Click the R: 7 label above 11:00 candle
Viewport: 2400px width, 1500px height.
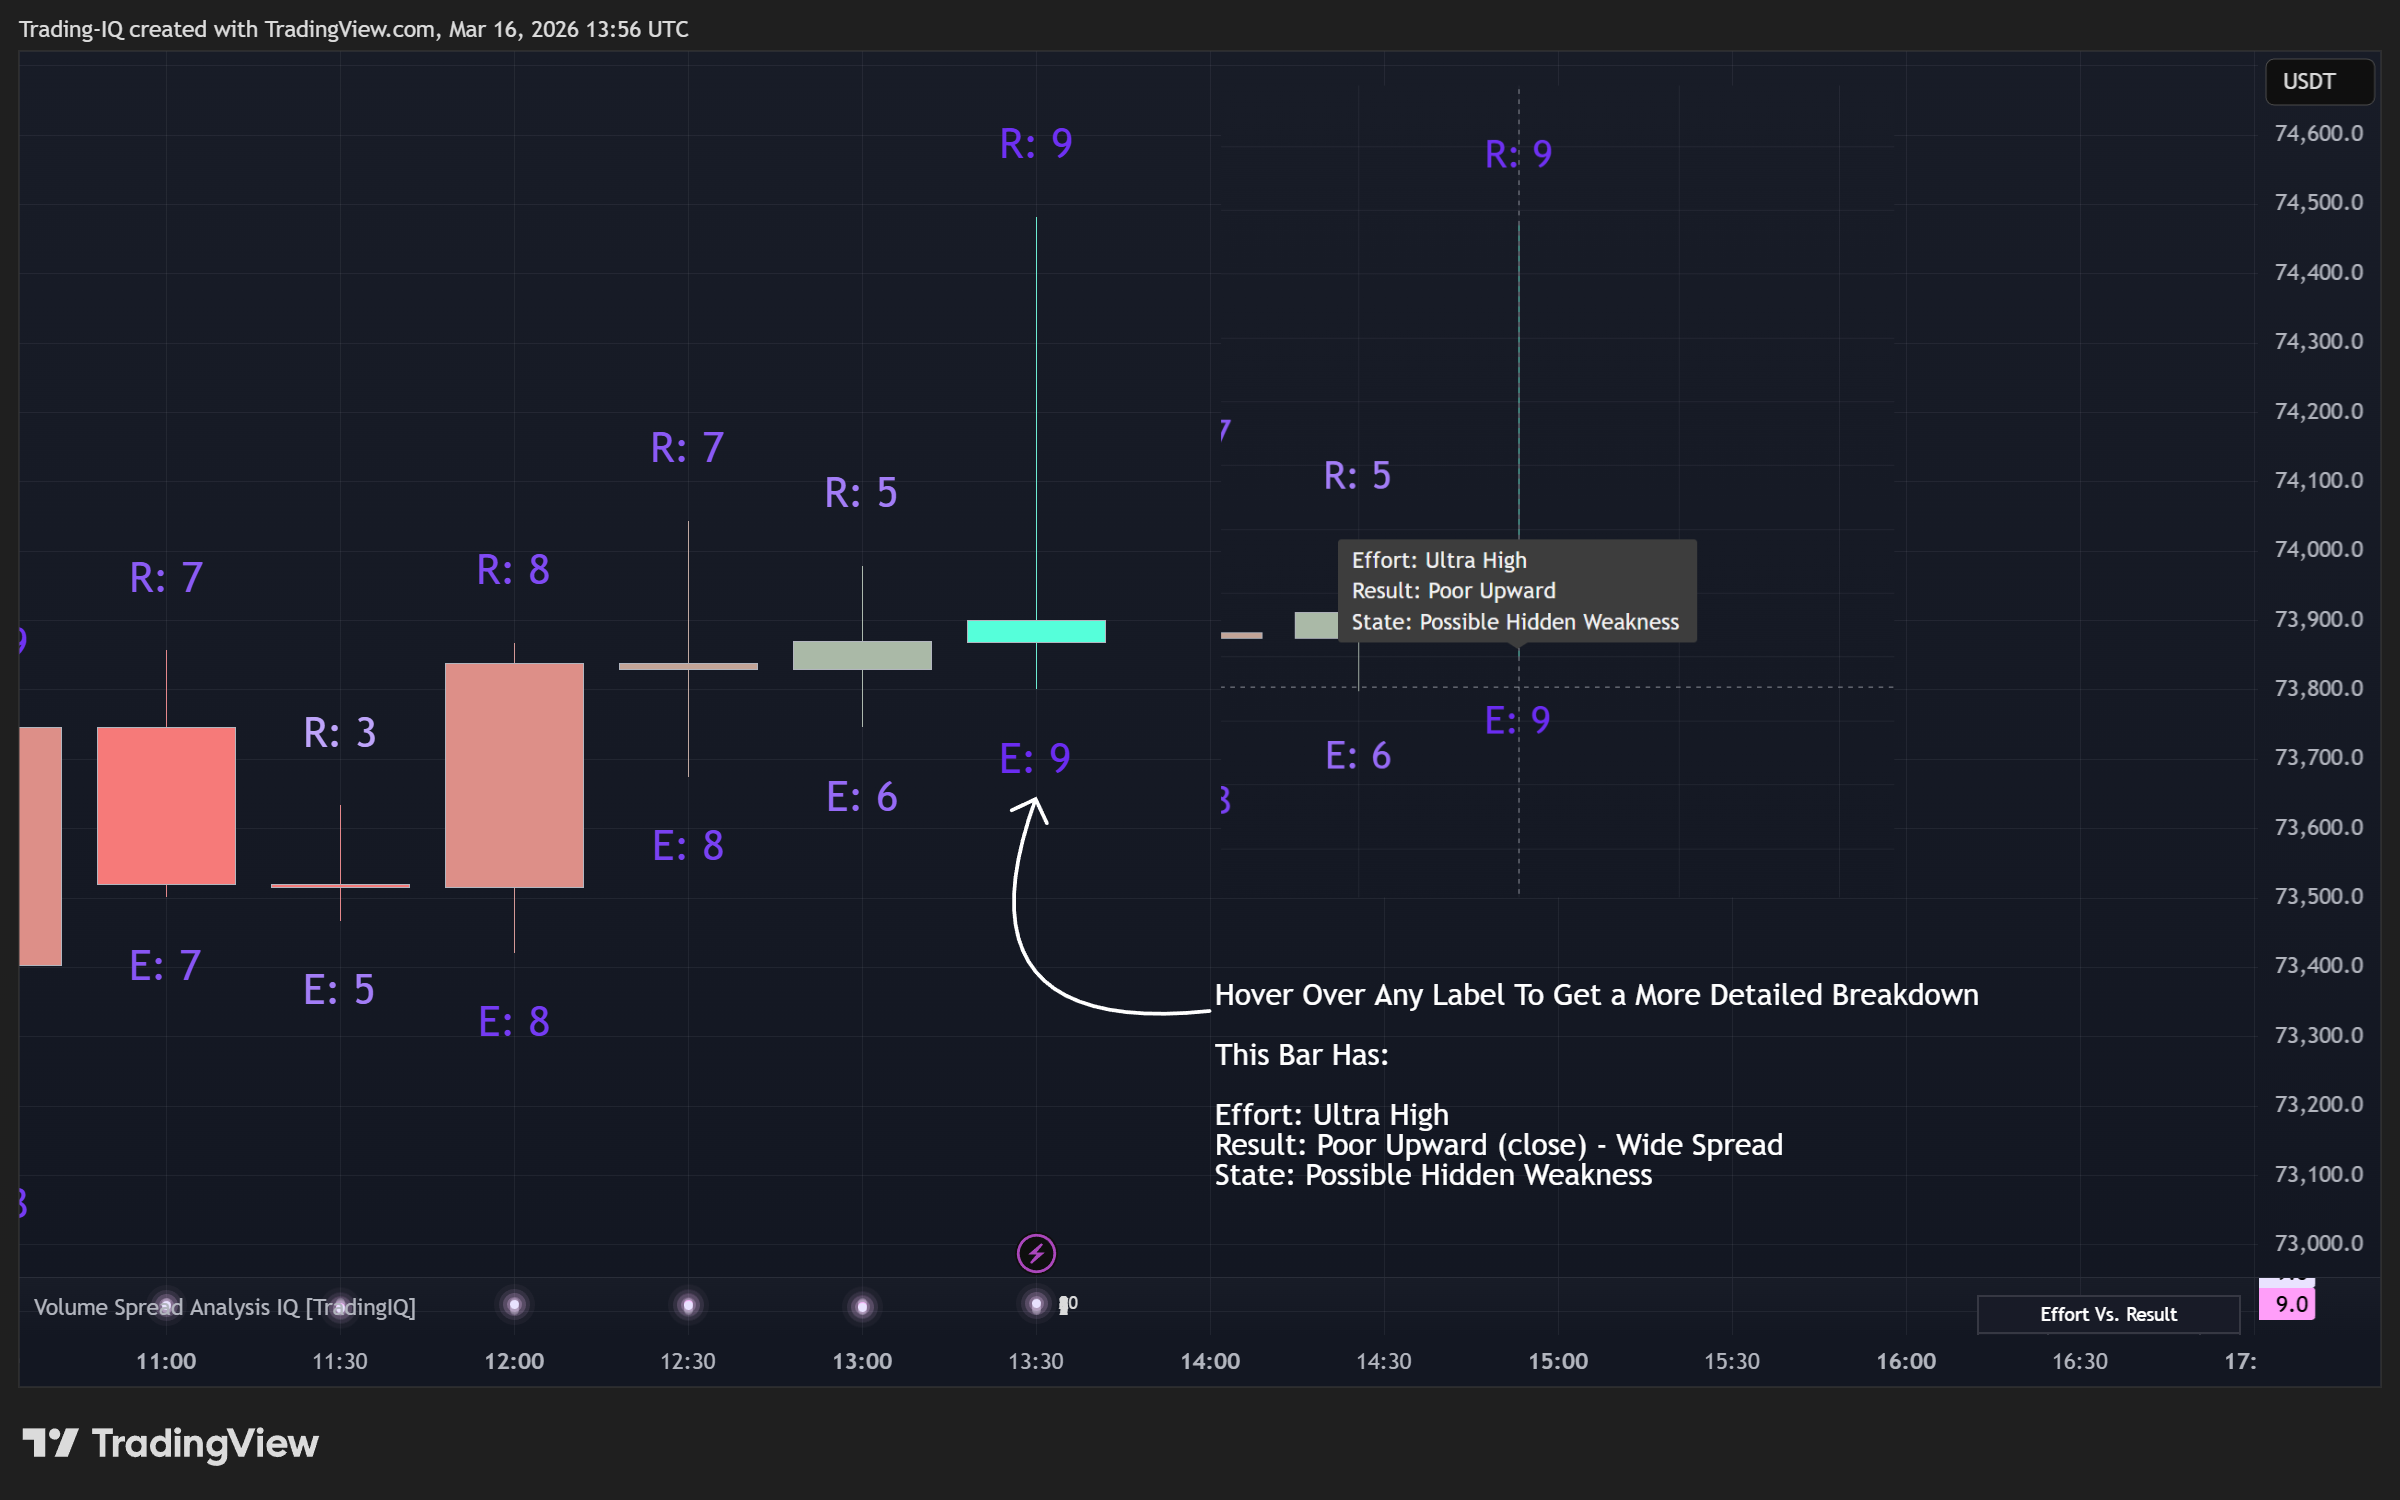(166, 578)
